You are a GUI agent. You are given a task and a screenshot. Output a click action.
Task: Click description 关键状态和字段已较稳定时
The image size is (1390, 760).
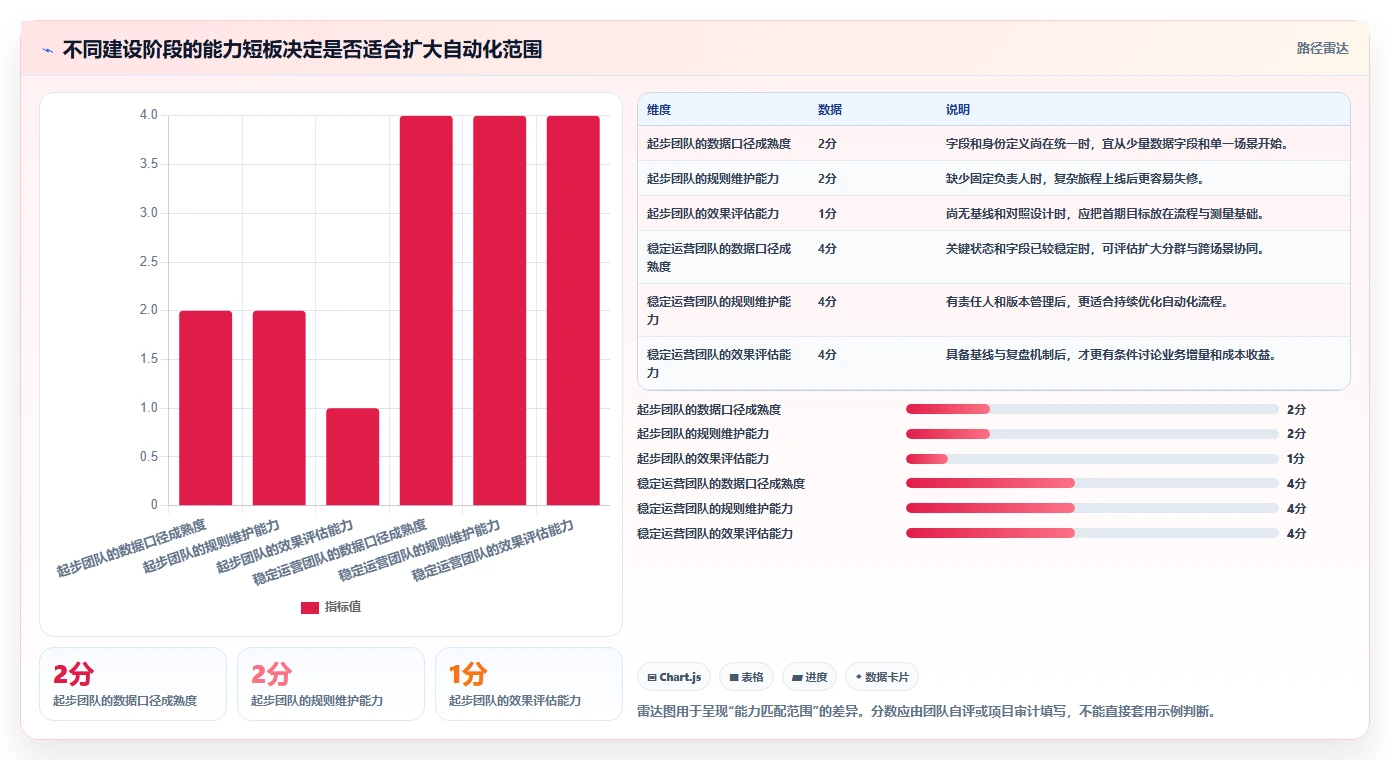tap(1104, 249)
